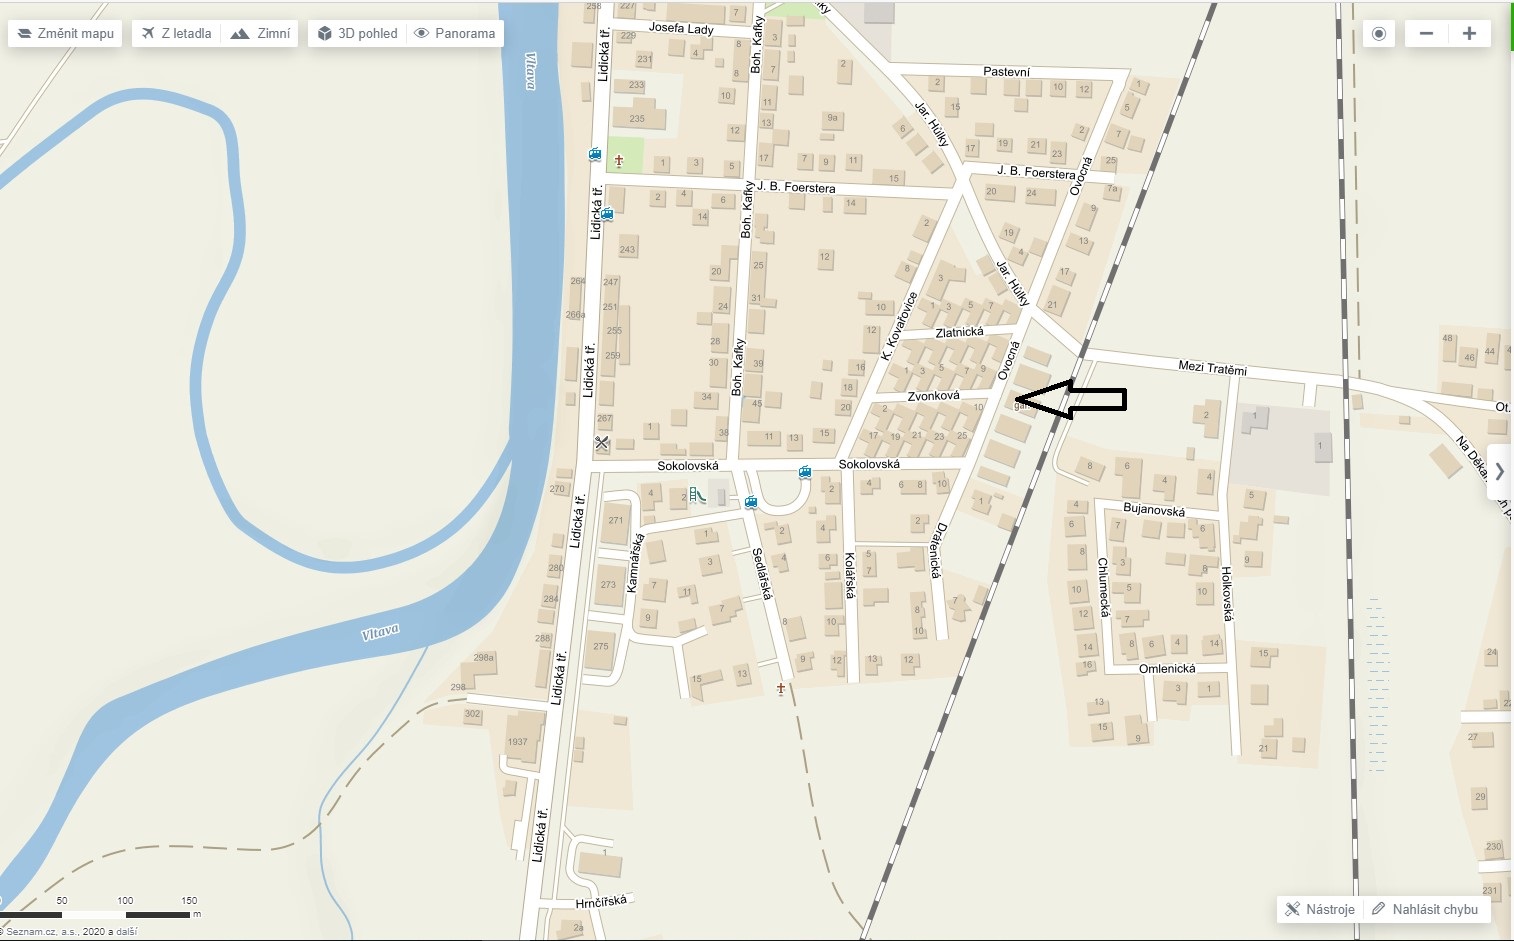Image resolution: width=1514 pixels, height=941 pixels.
Task: Expand the side panel with the chevron arrow
Action: (1499, 471)
